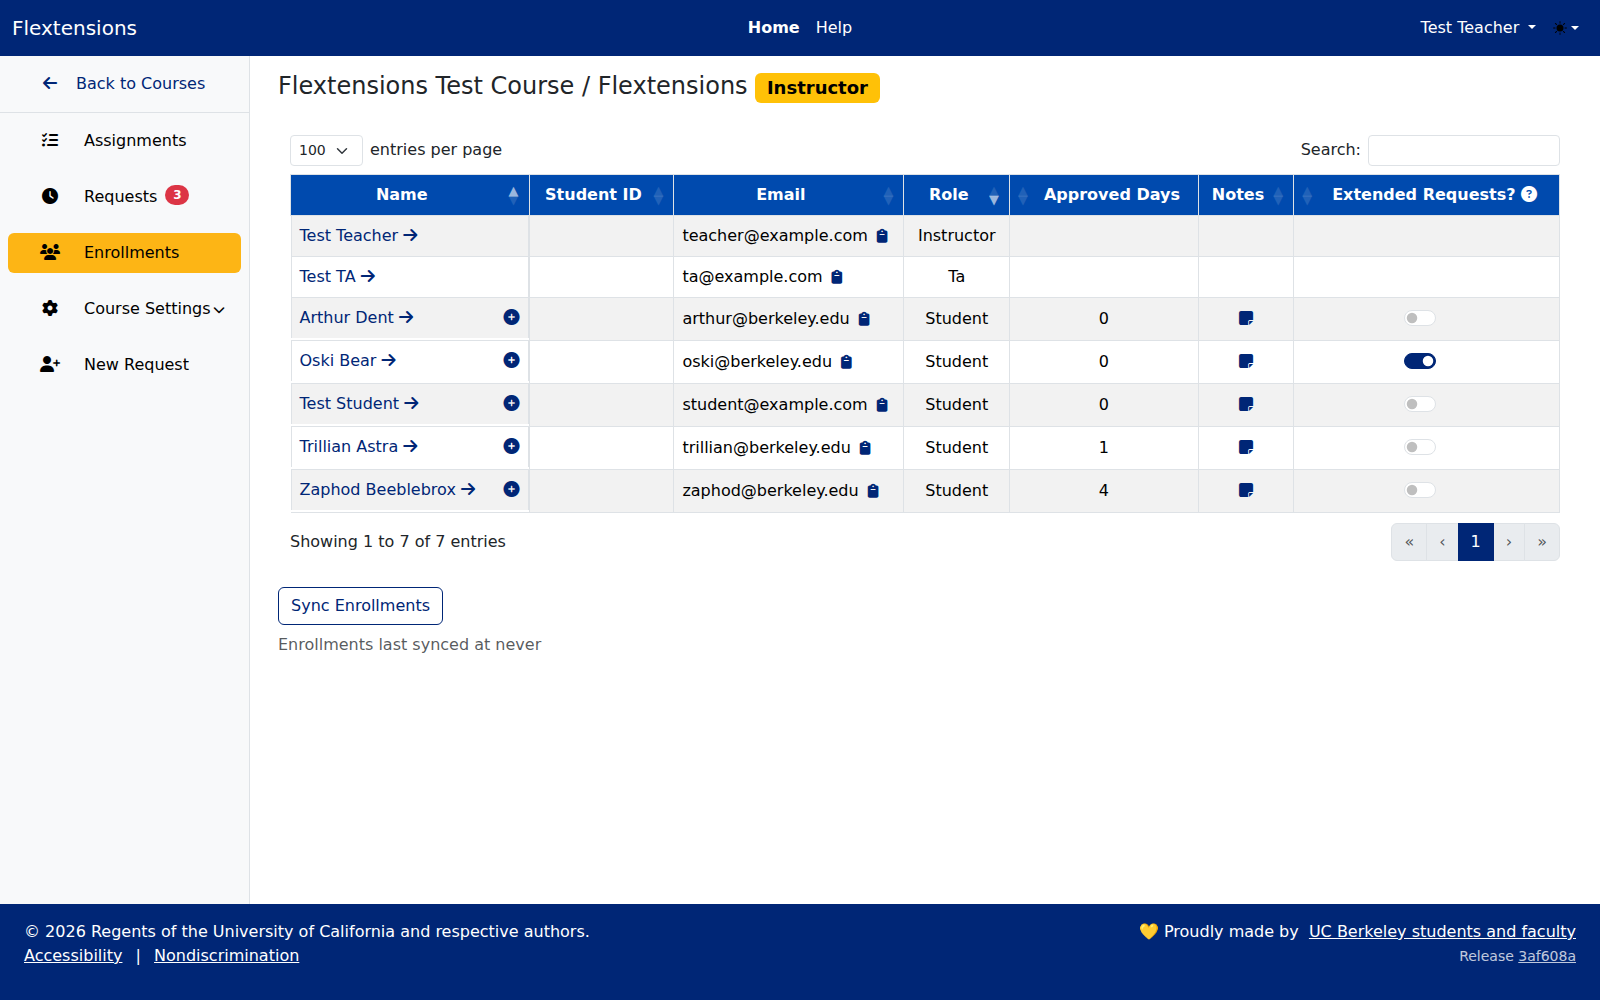The image size is (1600, 1000).
Task: Open notes icon for Test Student
Action: click(x=1246, y=404)
